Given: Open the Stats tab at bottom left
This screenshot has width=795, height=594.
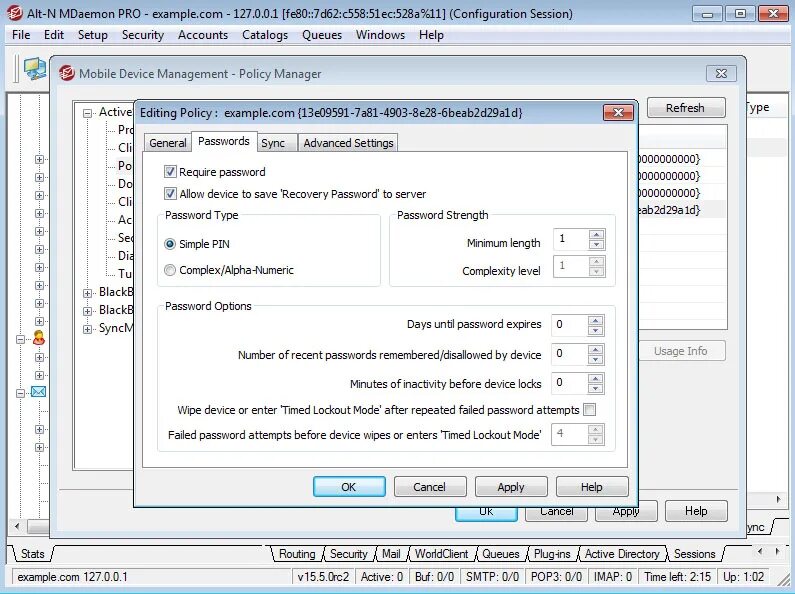Looking at the screenshot, I should tap(32, 554).
